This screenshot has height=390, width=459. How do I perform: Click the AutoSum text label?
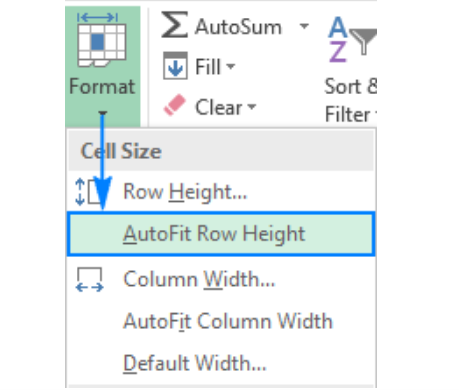coord(239,27)
